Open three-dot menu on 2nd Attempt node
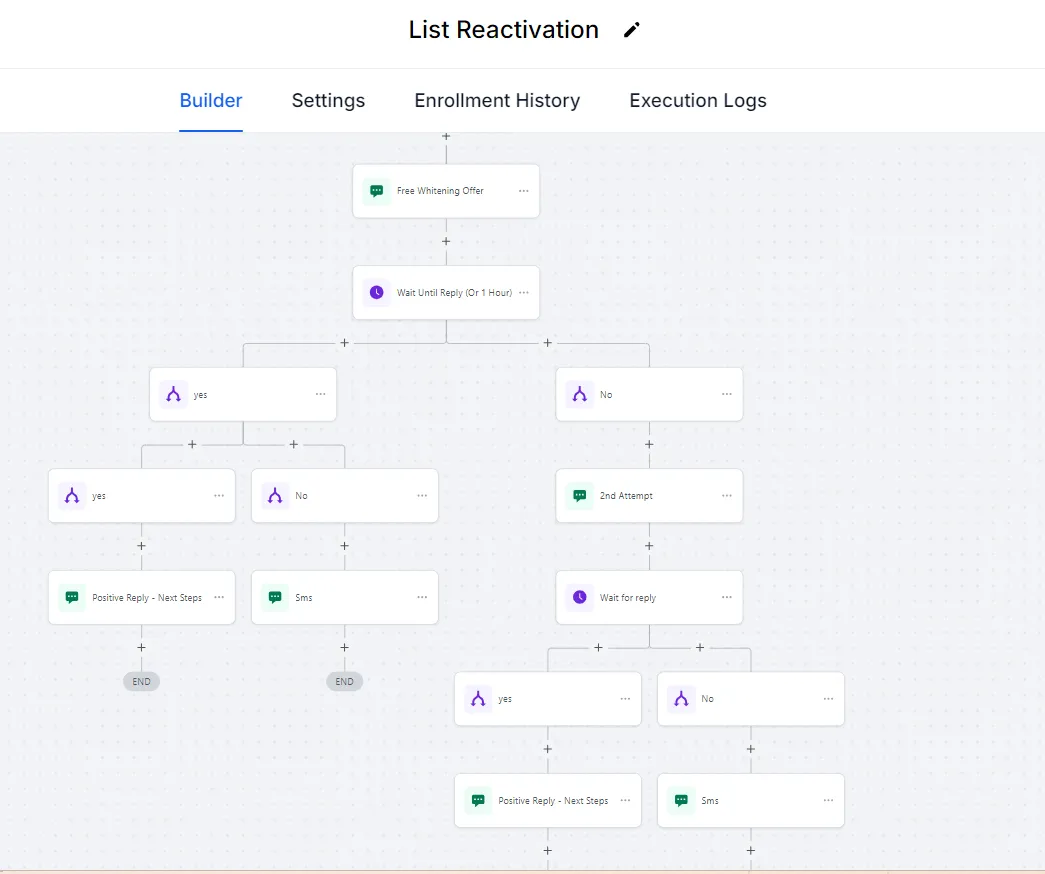The height and width of the screenshot is (874, 1045). pos(726,496)
